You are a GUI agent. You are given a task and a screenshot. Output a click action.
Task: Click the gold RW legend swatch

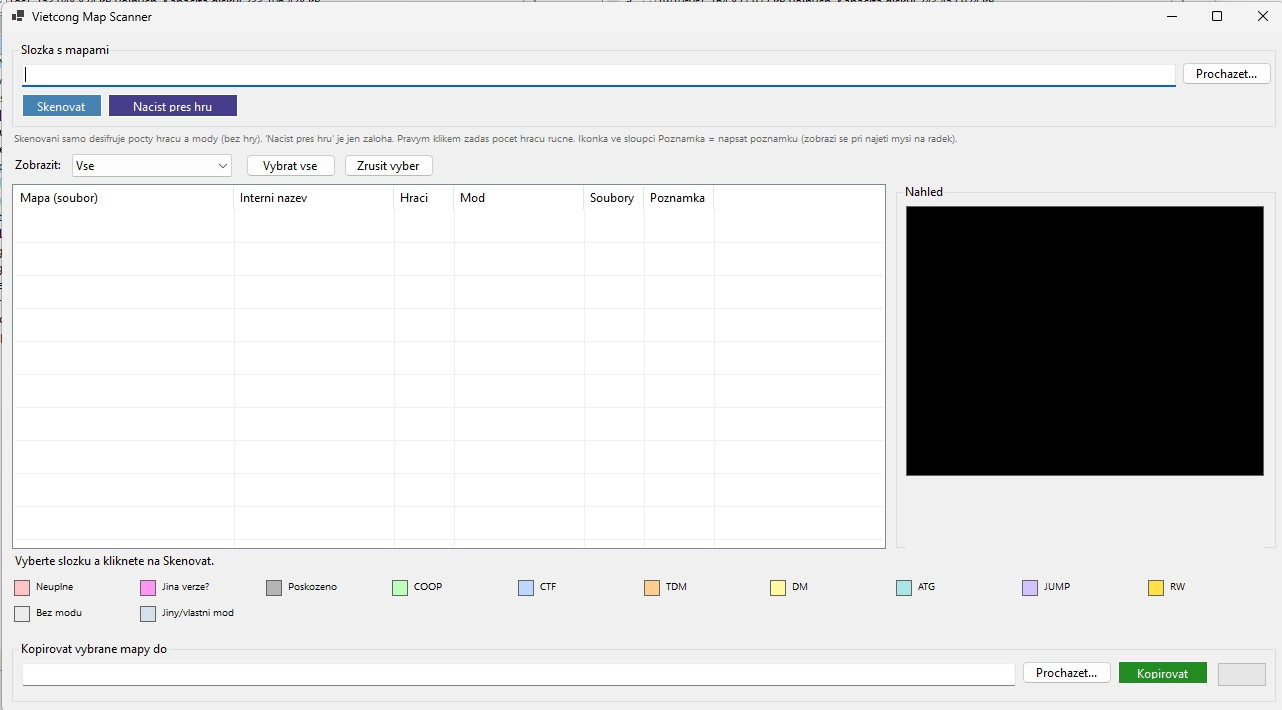1156,588
